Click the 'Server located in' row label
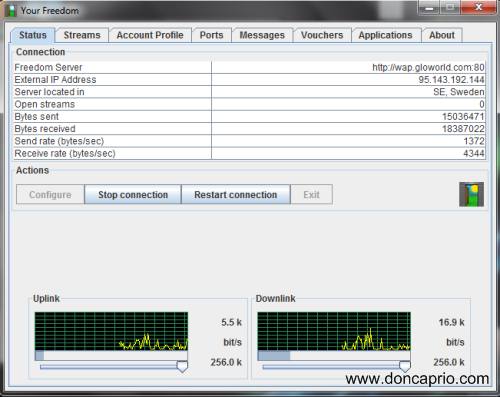Image resolution: width=500 pixels, height=397 pixels. [49, 92]
